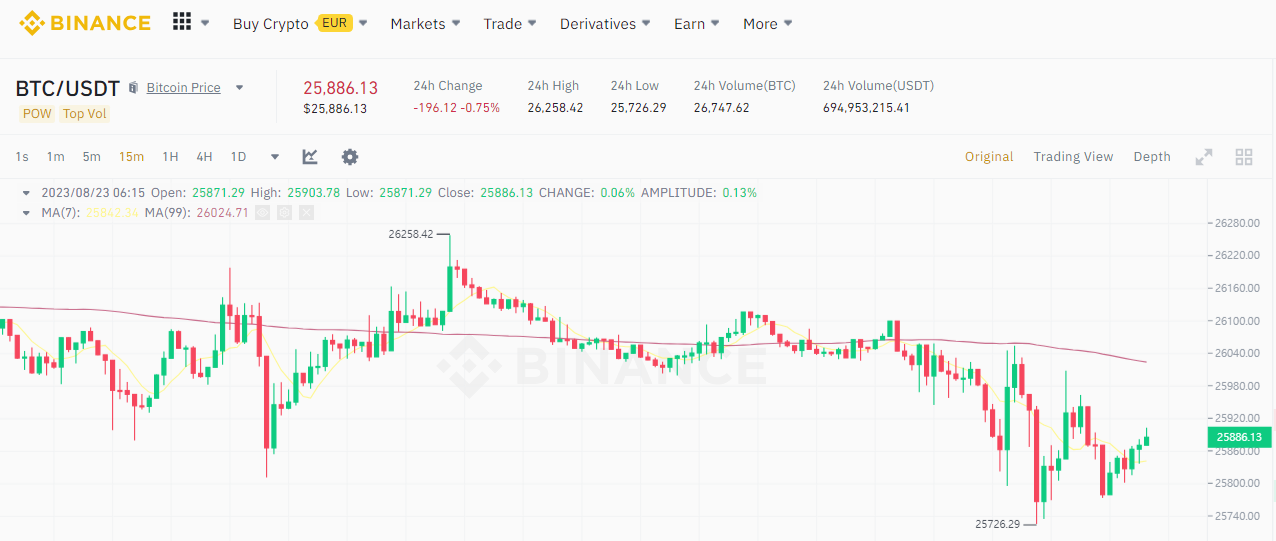Collapse the MA indicator row
The image size is (1276, 541).
click(26, 212)
